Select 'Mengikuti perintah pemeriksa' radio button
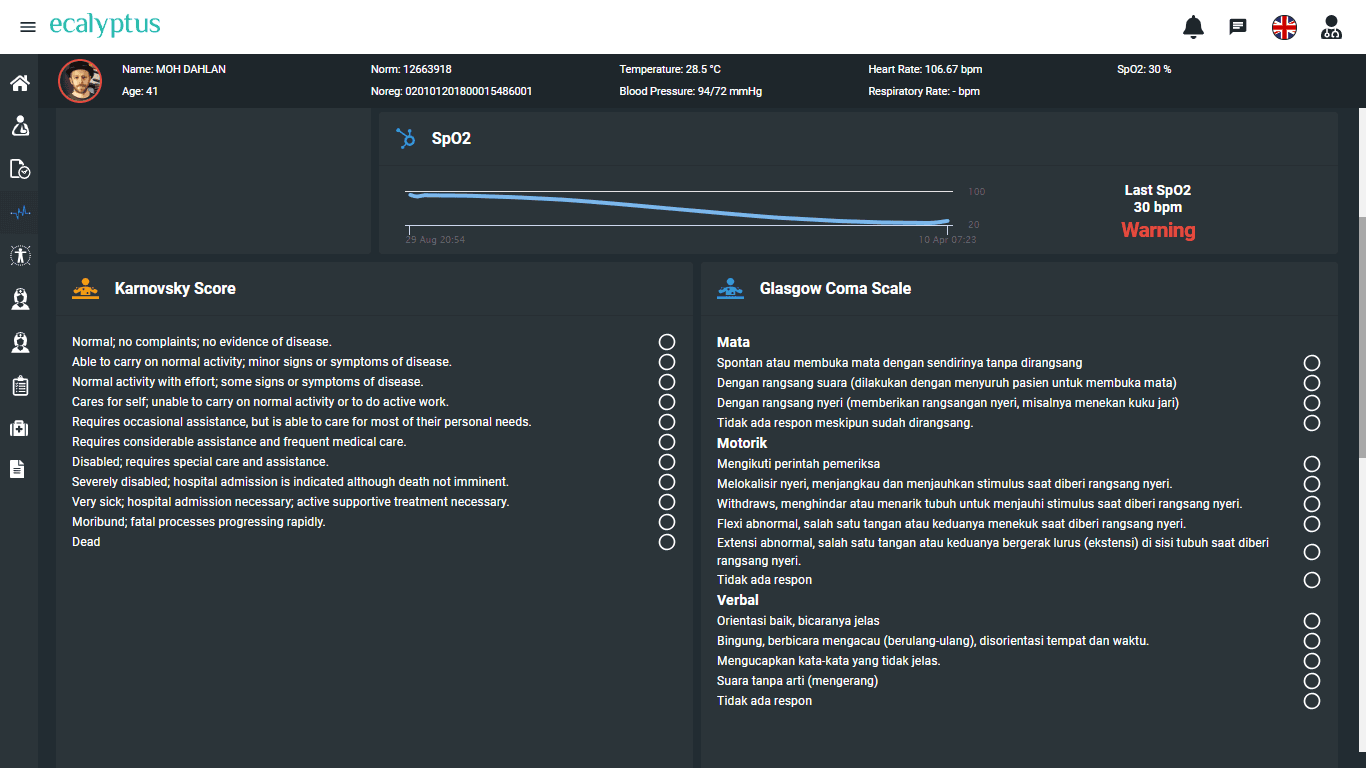 [x=1312, y=464]
